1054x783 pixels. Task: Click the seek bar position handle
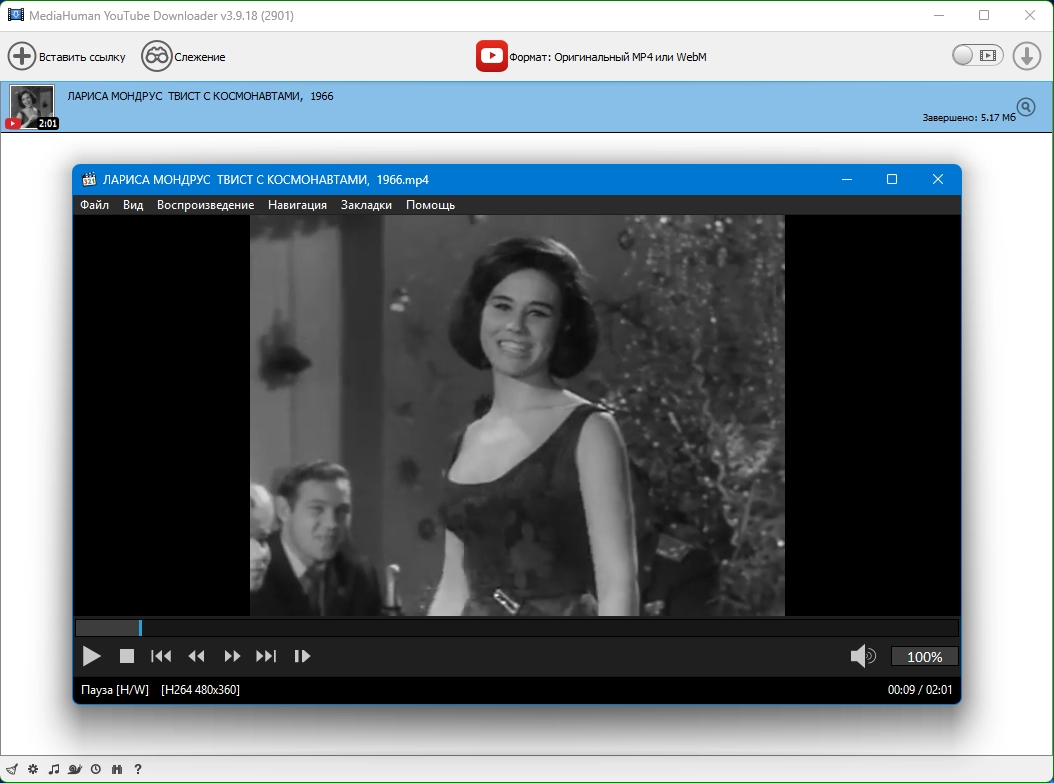(140, 628)
